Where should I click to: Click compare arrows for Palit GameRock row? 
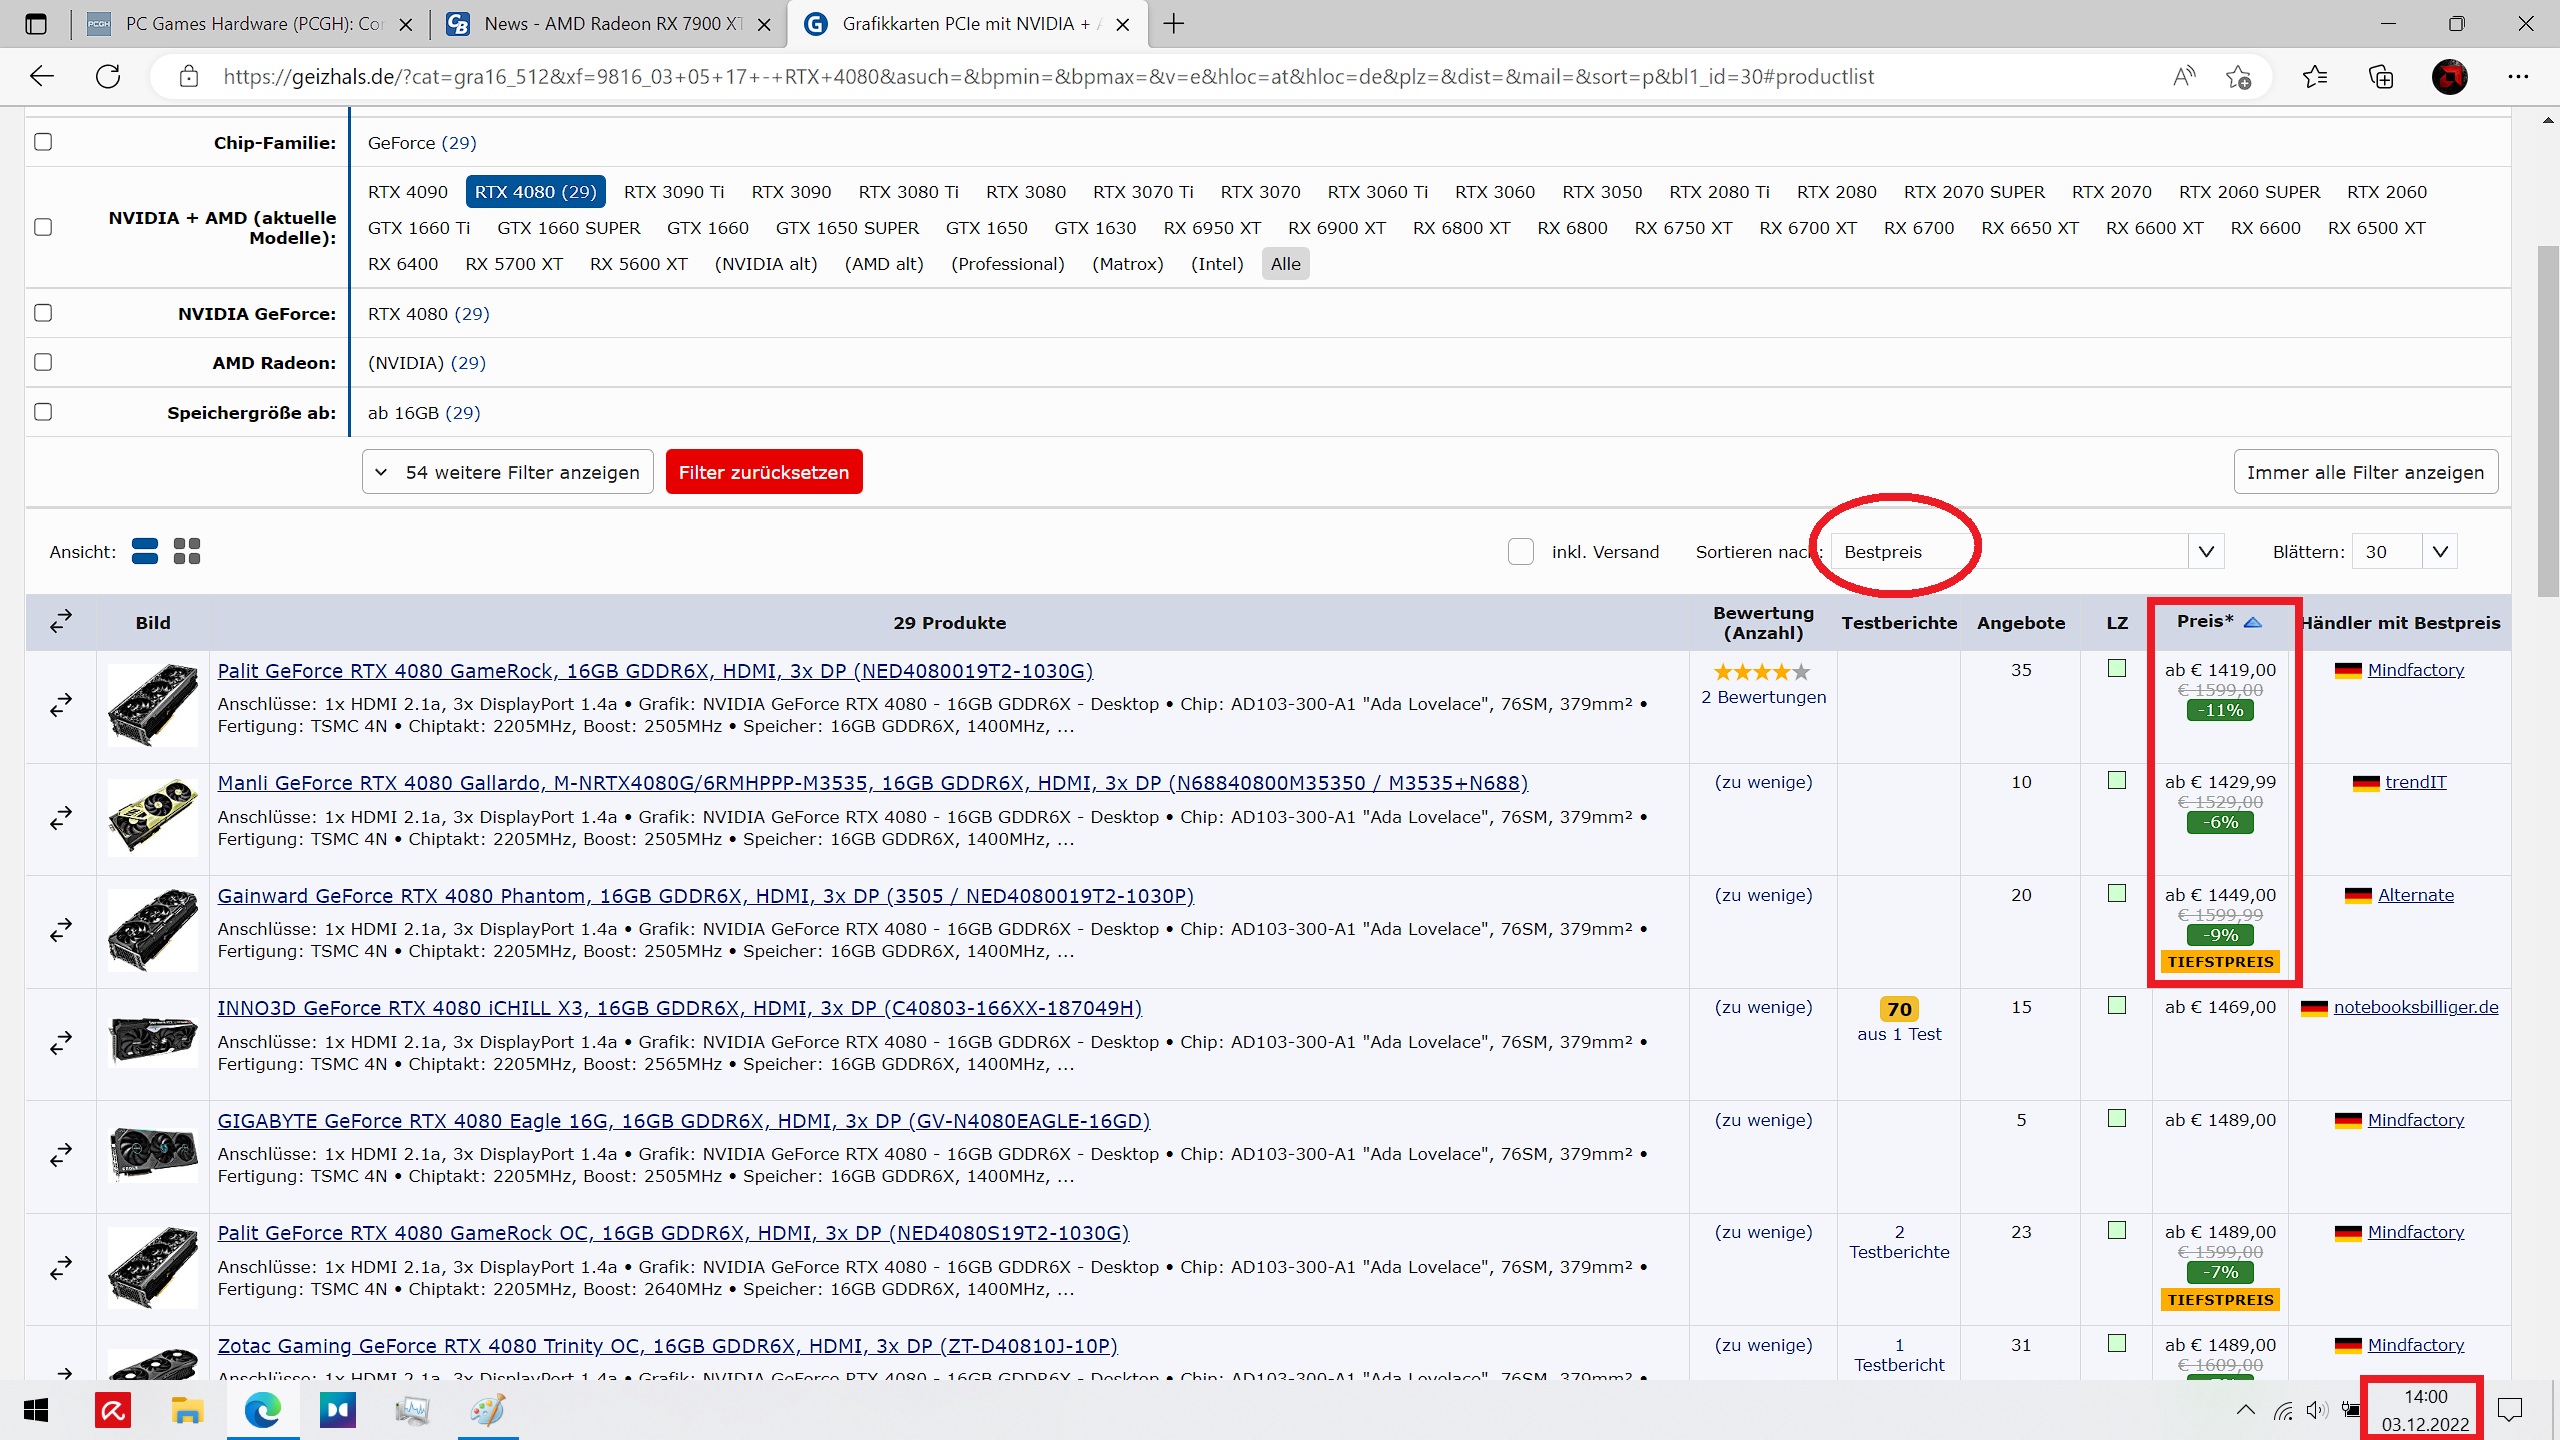point(61,706)
